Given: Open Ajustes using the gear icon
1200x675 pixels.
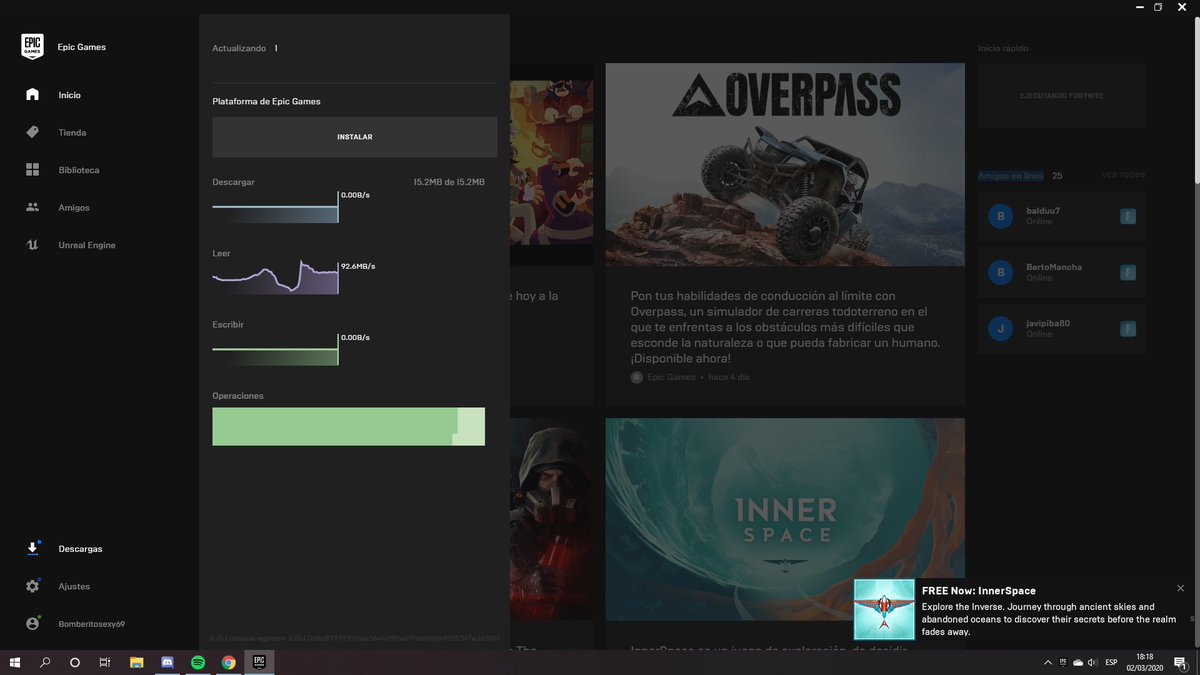Looking at the screenshot, I should pyautogui.click(x=32, y=586).
